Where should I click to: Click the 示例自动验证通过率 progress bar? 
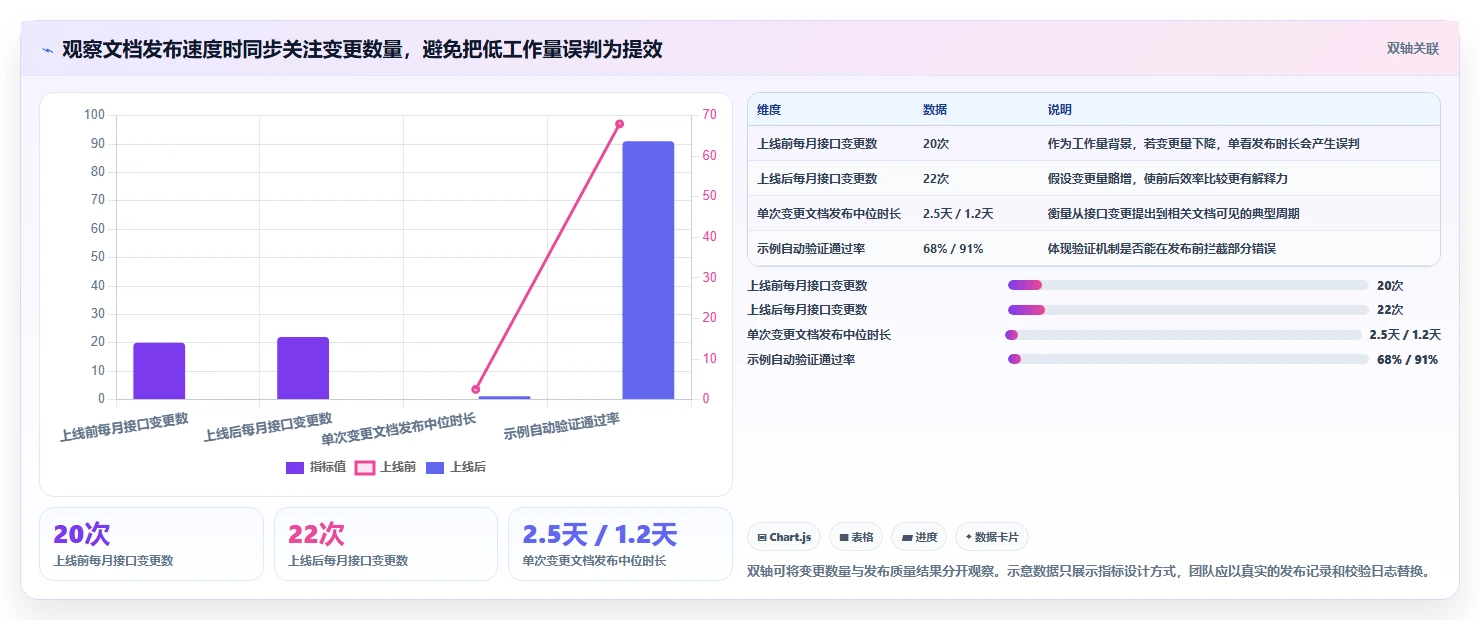(1188, 359)
